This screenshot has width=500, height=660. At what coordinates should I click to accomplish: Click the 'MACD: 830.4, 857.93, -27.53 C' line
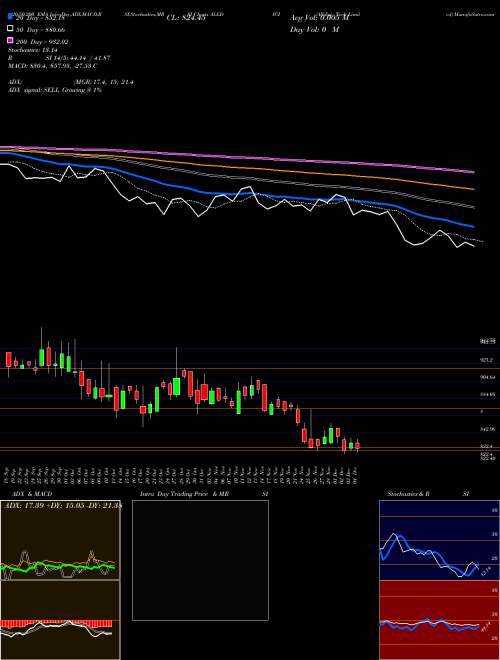[53, 66]
